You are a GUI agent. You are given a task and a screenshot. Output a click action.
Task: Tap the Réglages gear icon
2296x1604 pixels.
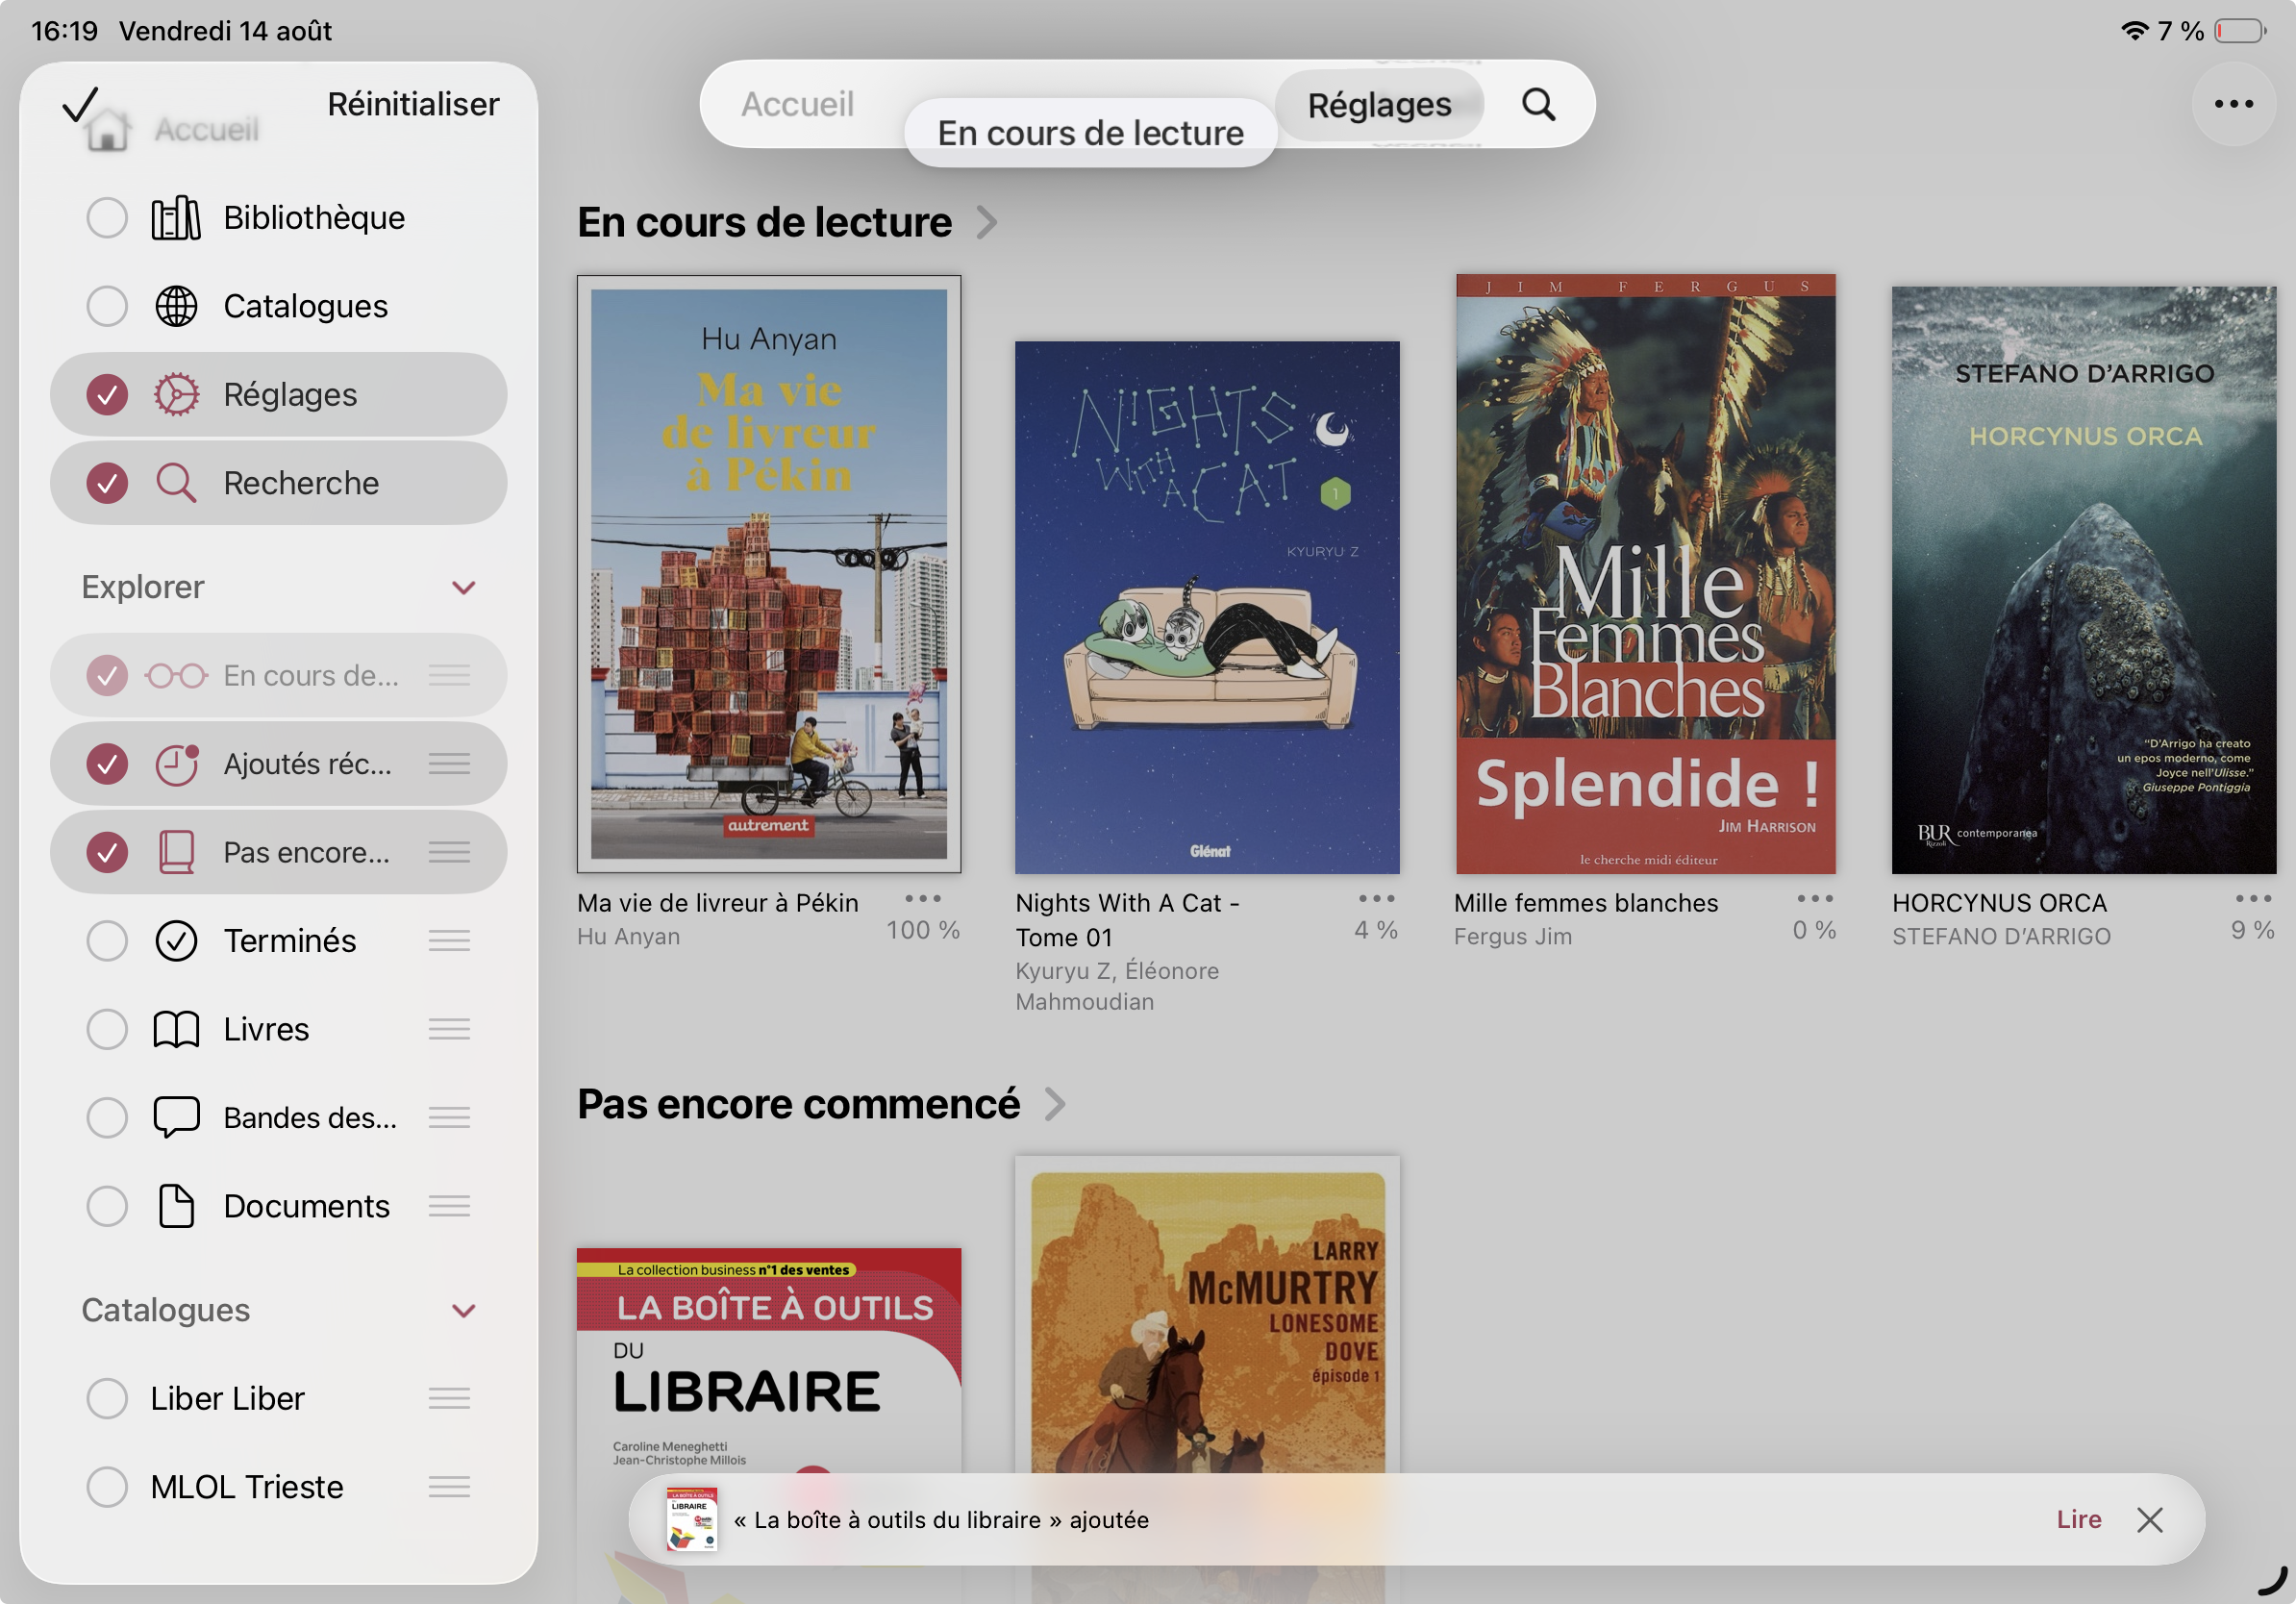pyautogui.click(x=176, y=394)
